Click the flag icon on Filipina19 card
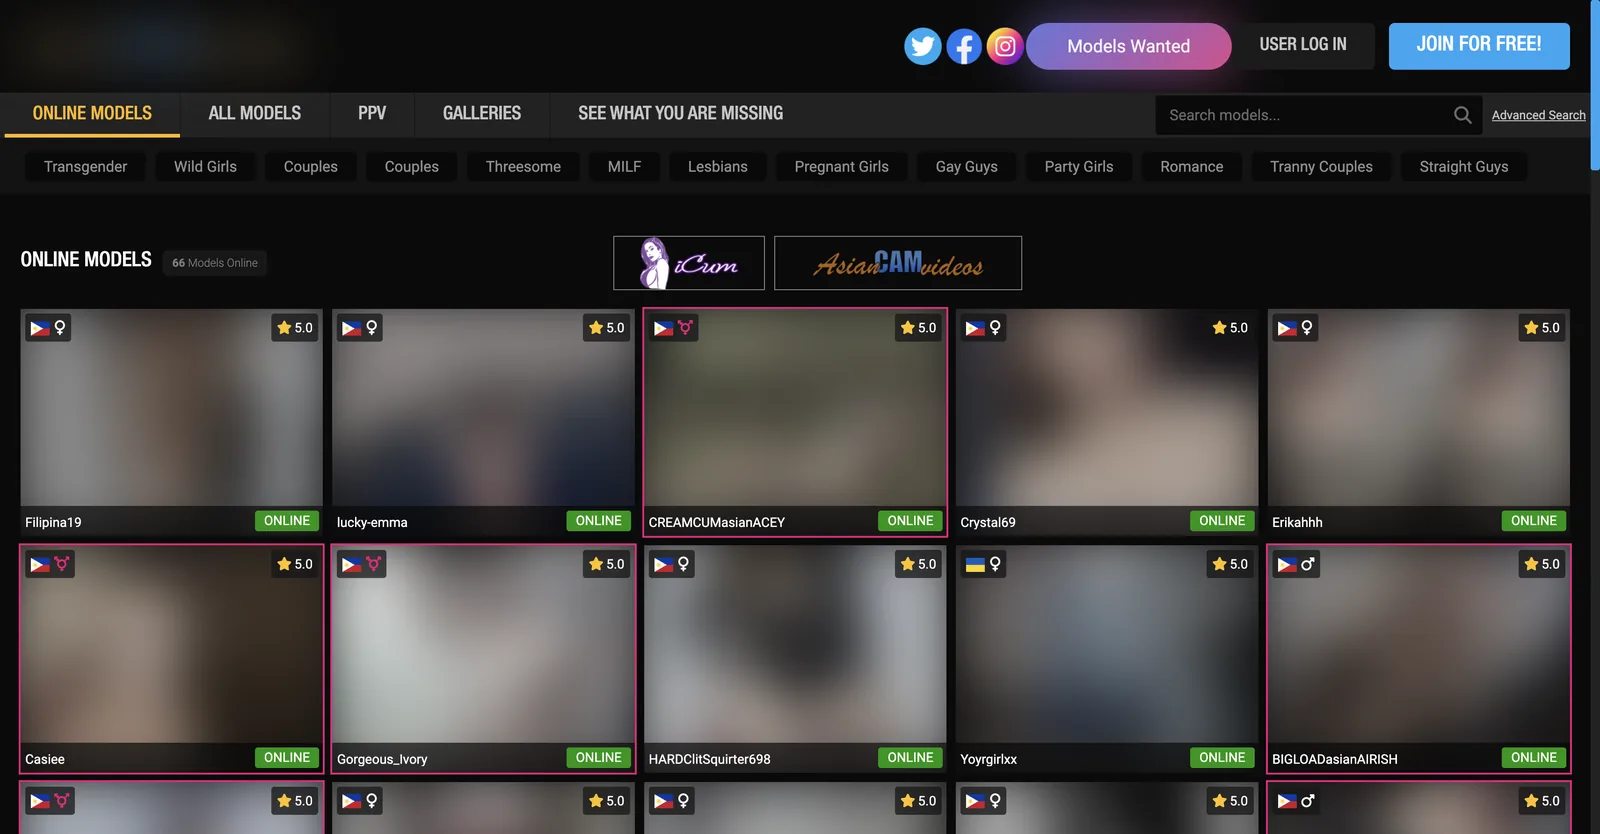The image size is (1600, 834). (40, 328)
